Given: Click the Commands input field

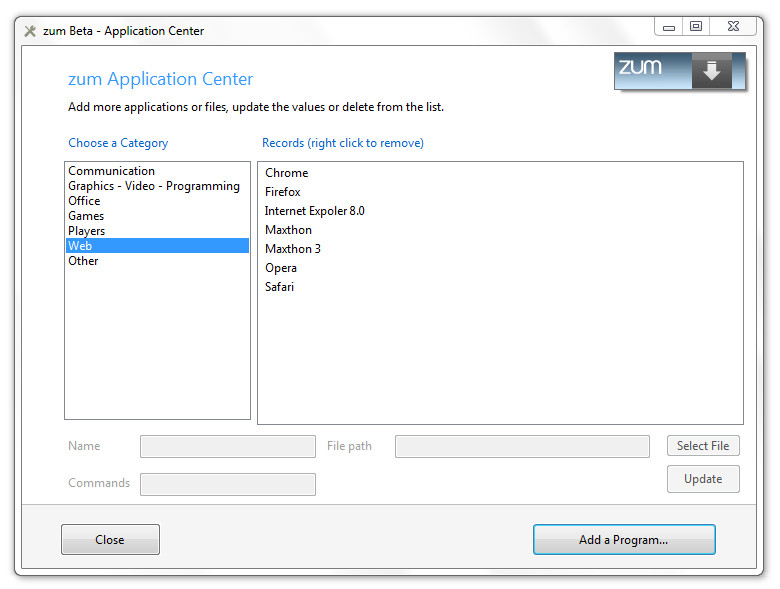Looking at the screenshot, I should 228,484.
